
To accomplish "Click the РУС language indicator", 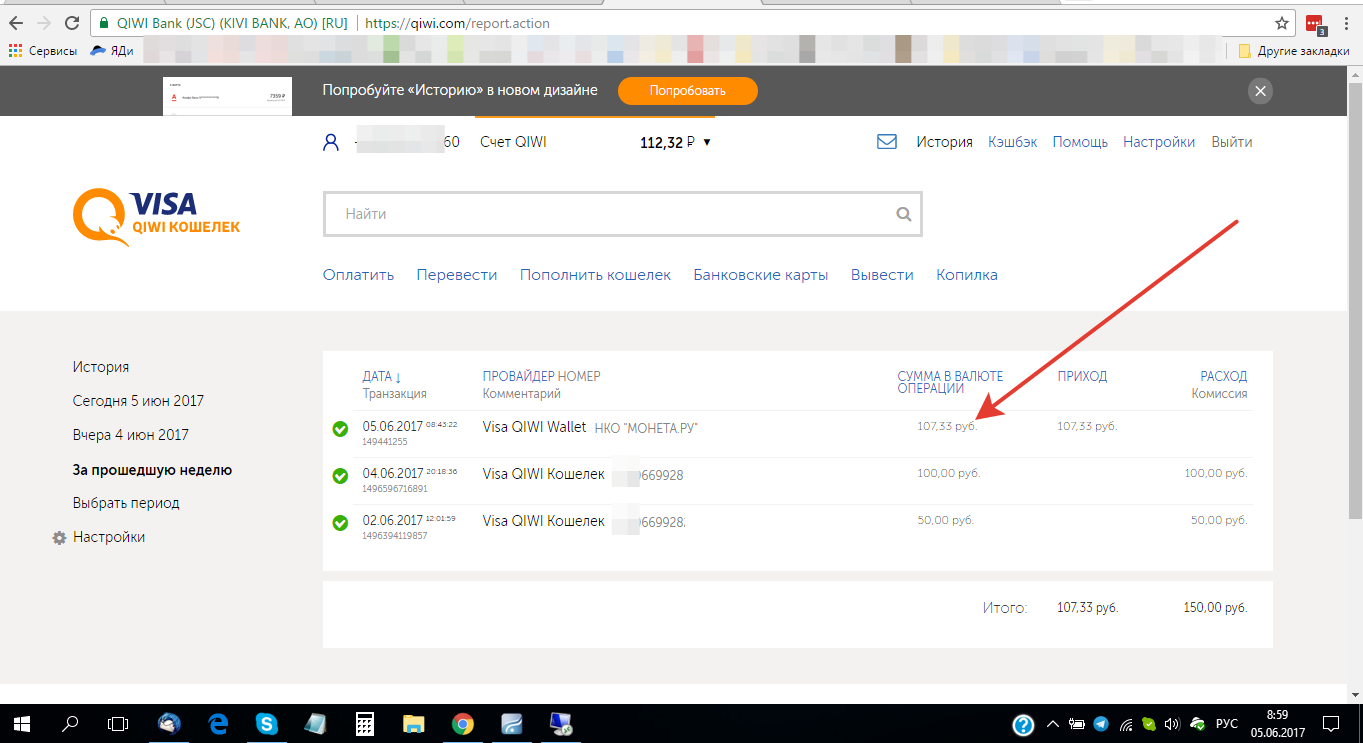I will tap(1227, 724).
